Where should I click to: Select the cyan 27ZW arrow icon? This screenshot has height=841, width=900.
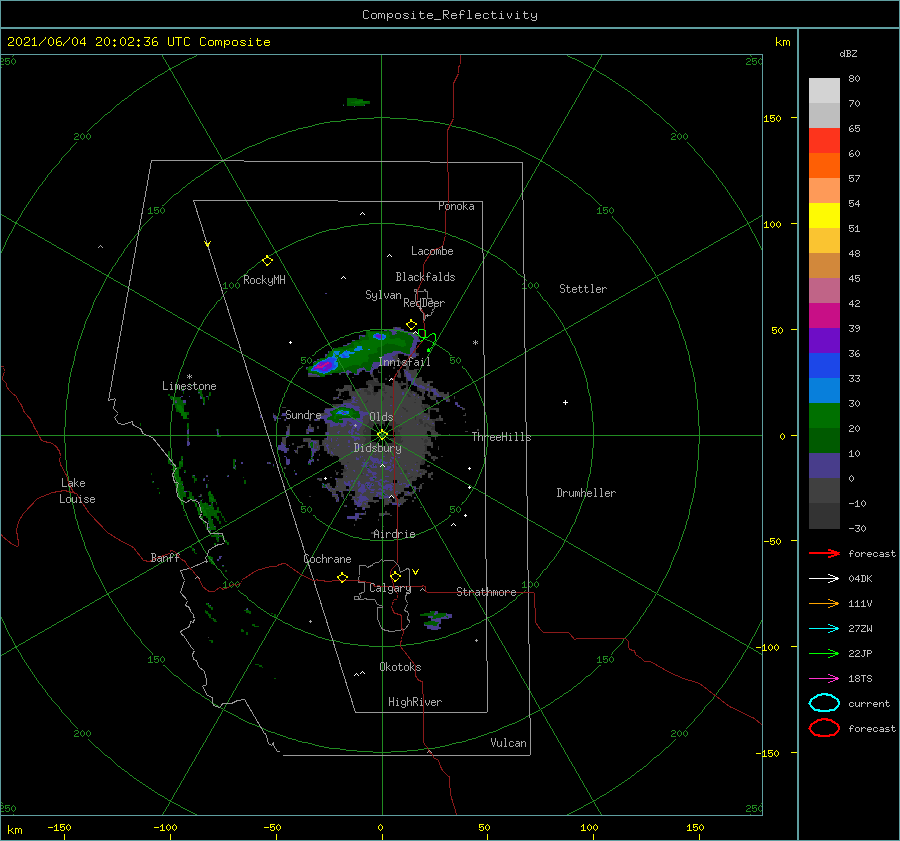pos(824,629)
